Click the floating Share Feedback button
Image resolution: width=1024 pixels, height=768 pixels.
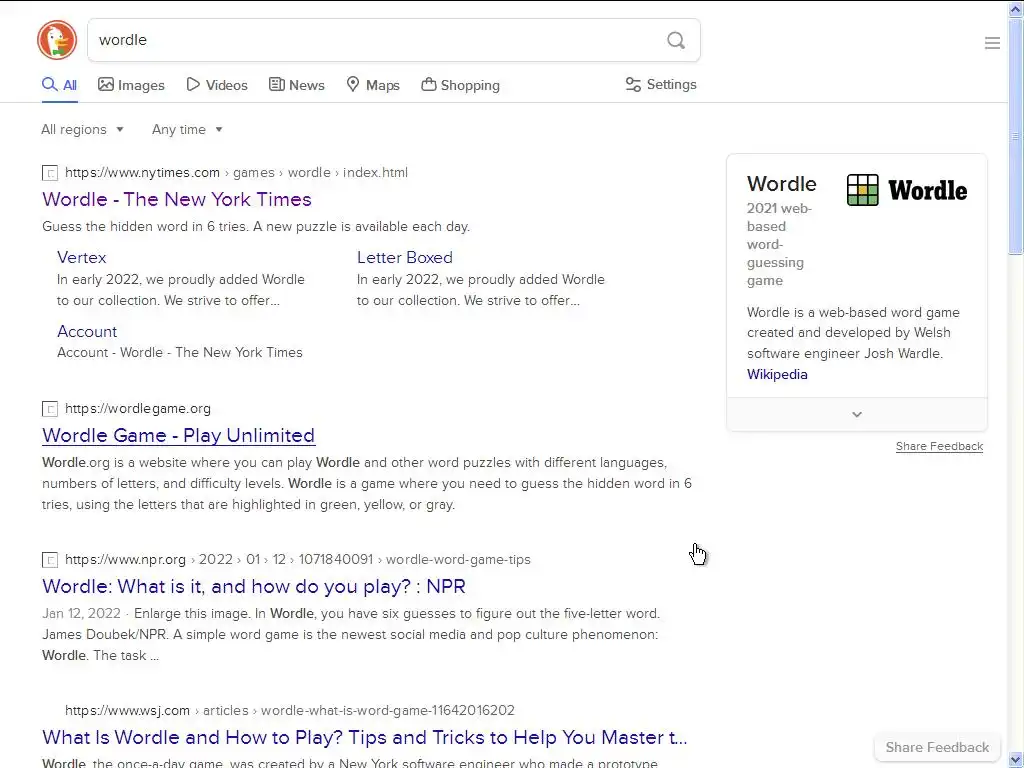[x=937, y=747]
